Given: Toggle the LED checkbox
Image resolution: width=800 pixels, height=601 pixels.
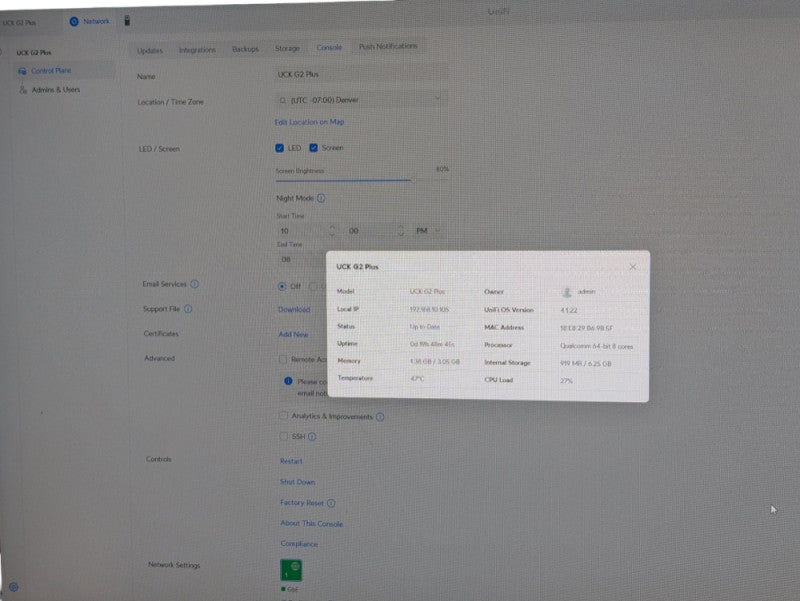Looking at the screenshot, I should (279, 148).
